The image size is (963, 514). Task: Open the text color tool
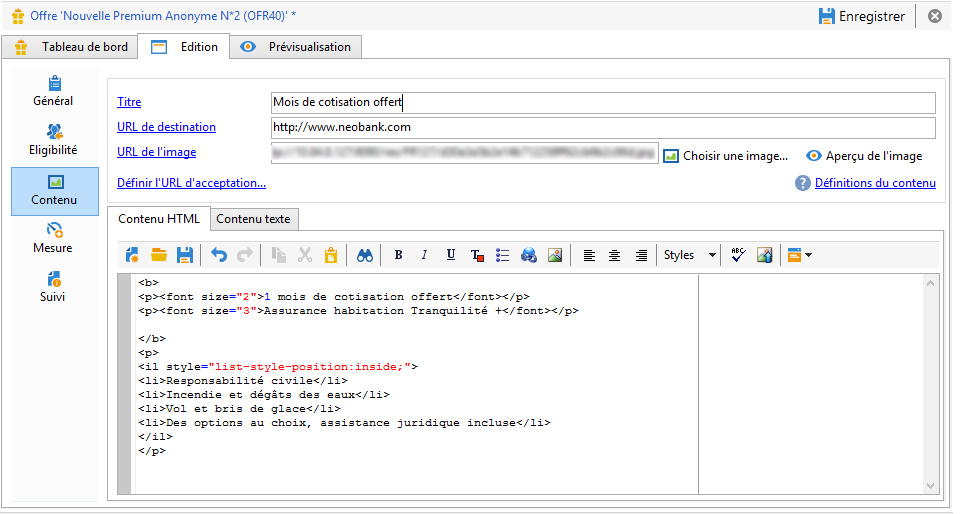[477, 255]
